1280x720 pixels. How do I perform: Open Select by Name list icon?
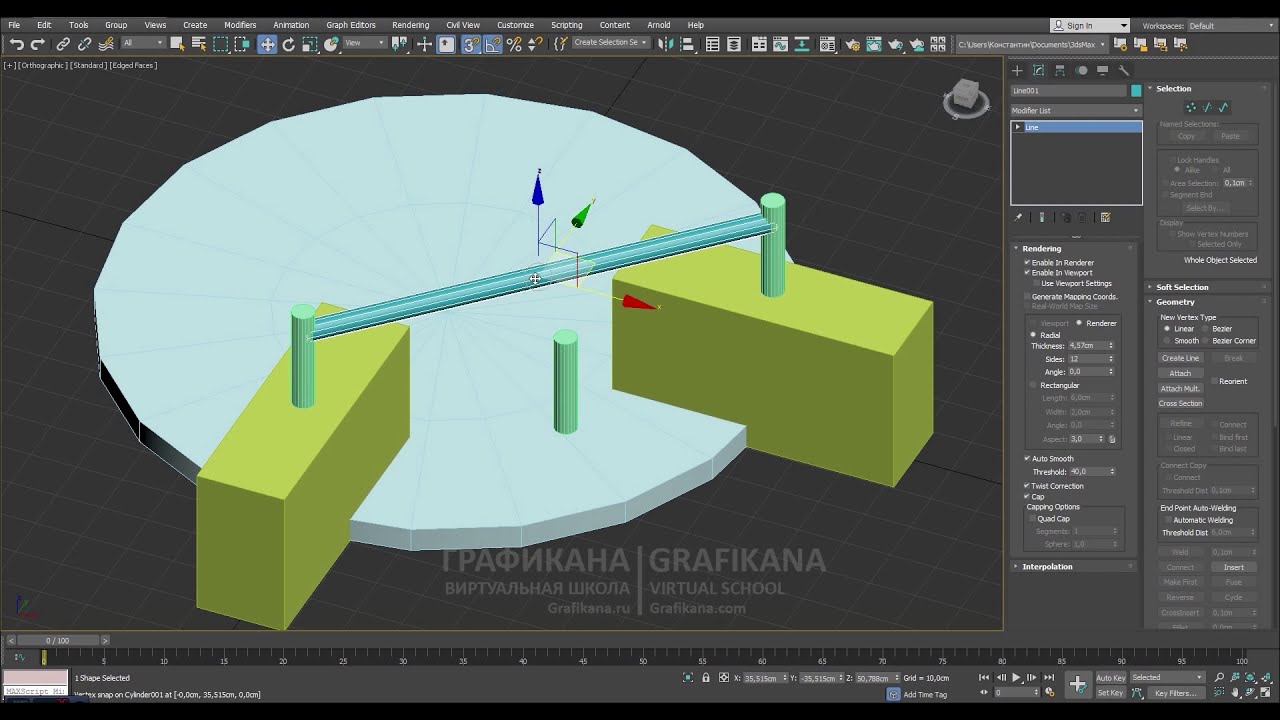199,44
